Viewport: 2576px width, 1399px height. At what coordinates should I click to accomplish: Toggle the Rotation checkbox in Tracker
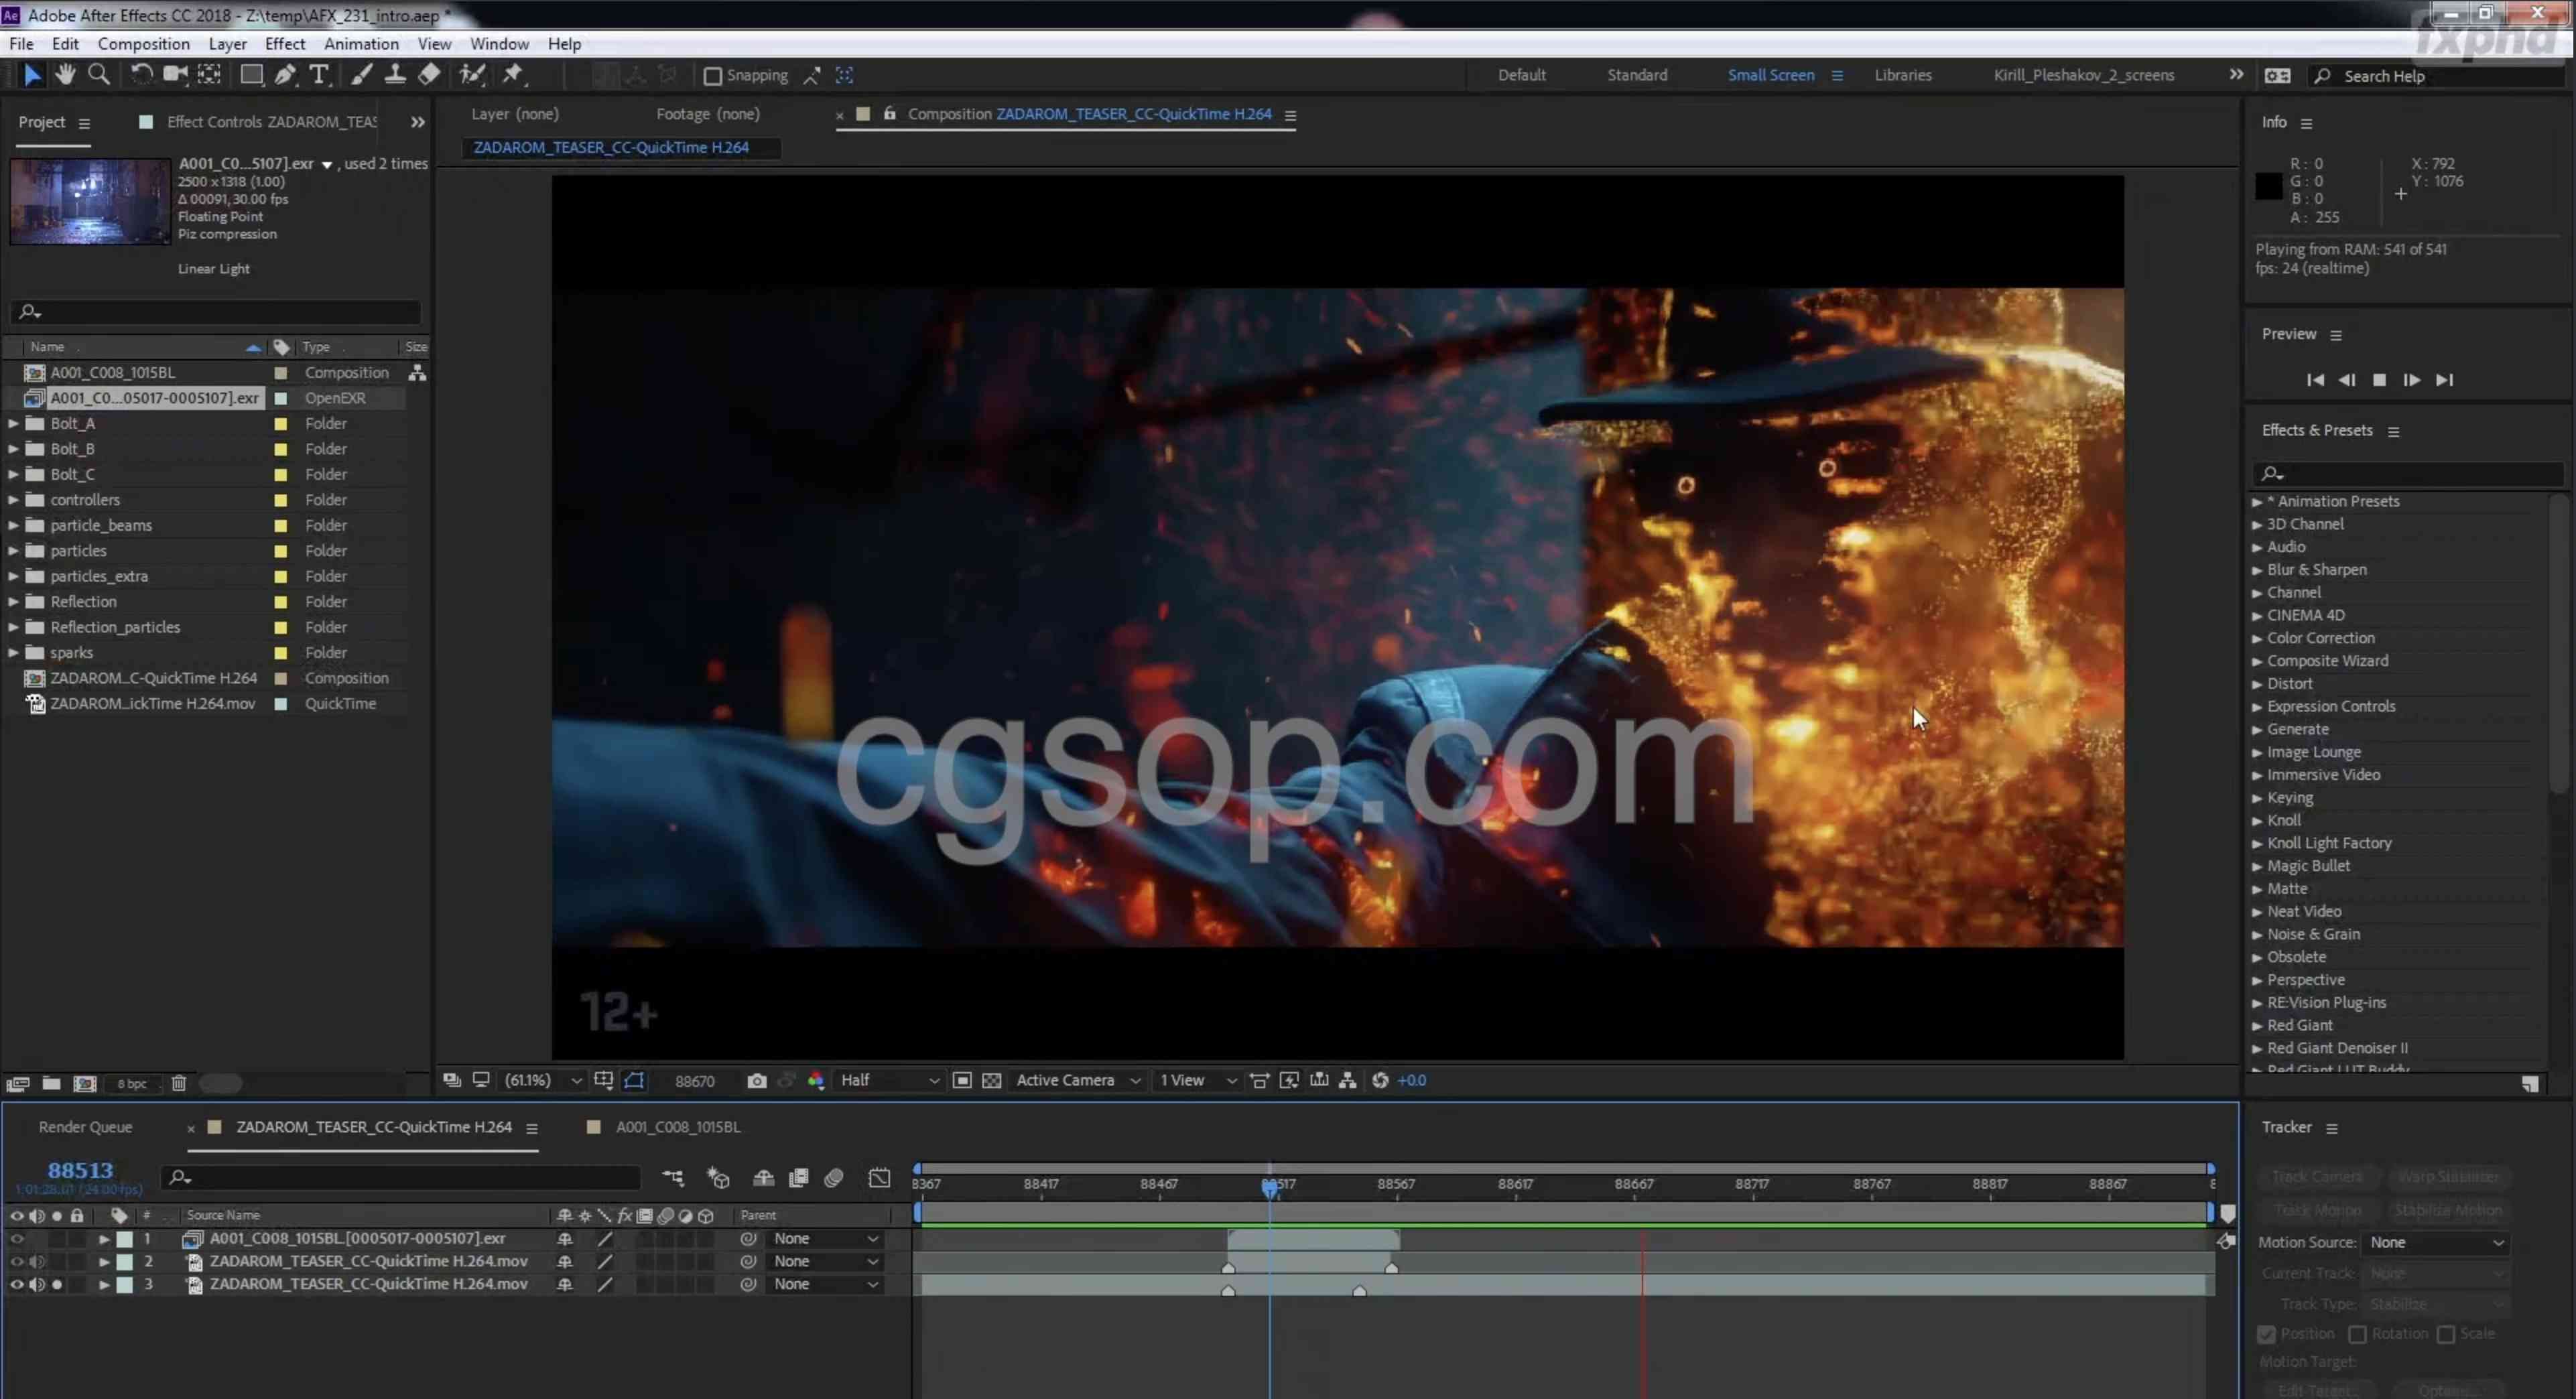click(x=2357, y=1334)
